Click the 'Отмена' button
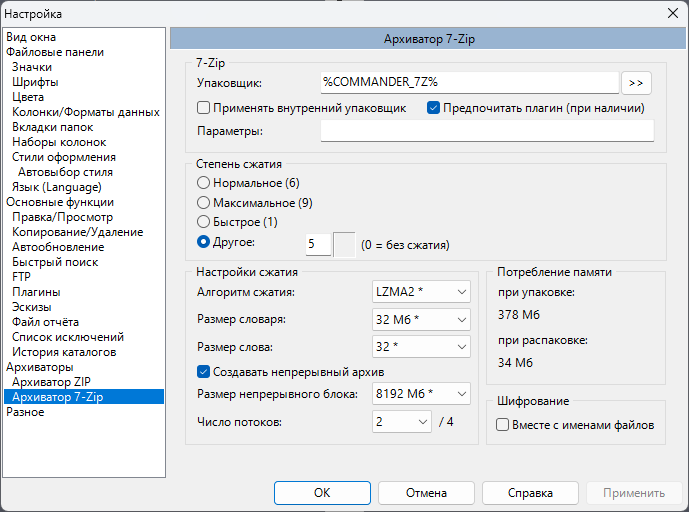Image resolution: width=689 pixels, height=512 pixels. point(426,493)
